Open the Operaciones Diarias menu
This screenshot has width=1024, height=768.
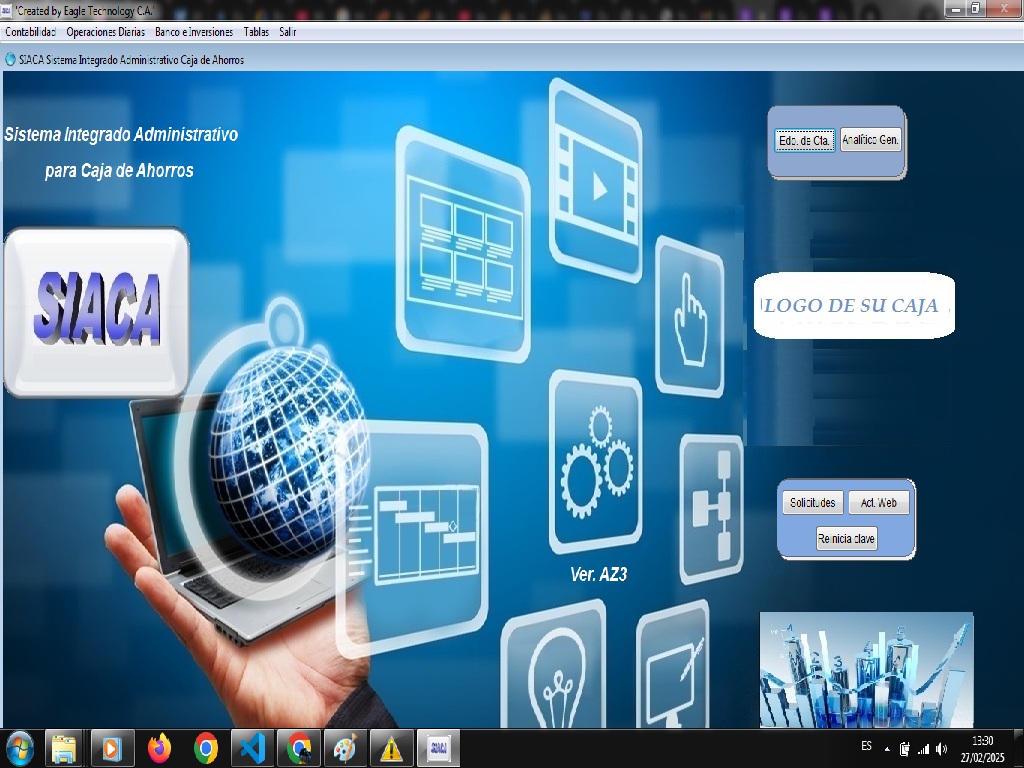click(105, 32)
